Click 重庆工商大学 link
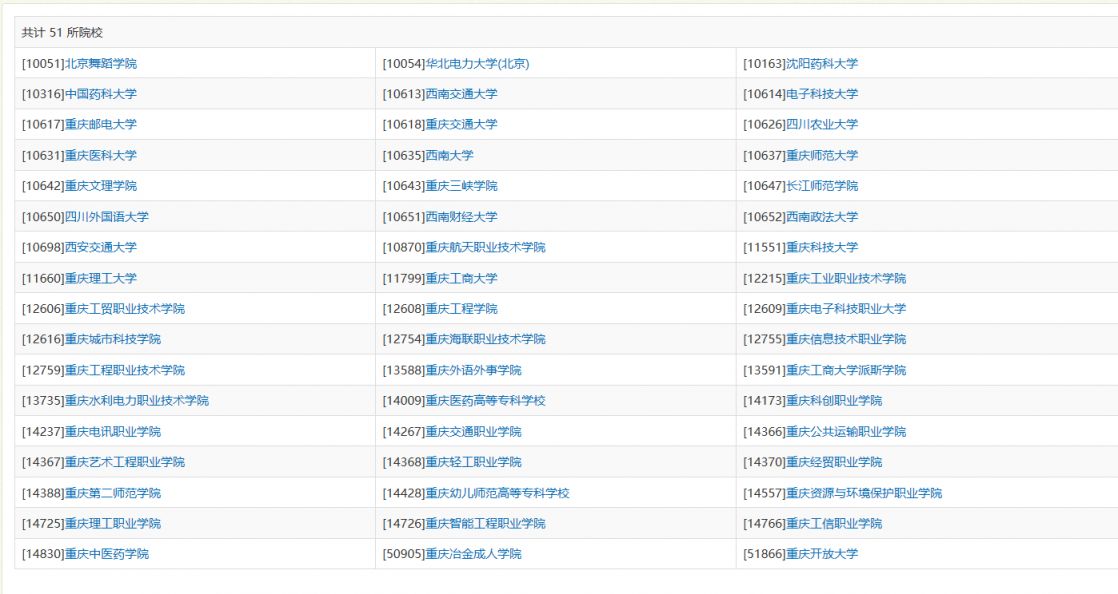Image resolution: width=1118 pixels, height=594 pixels. 461,278
